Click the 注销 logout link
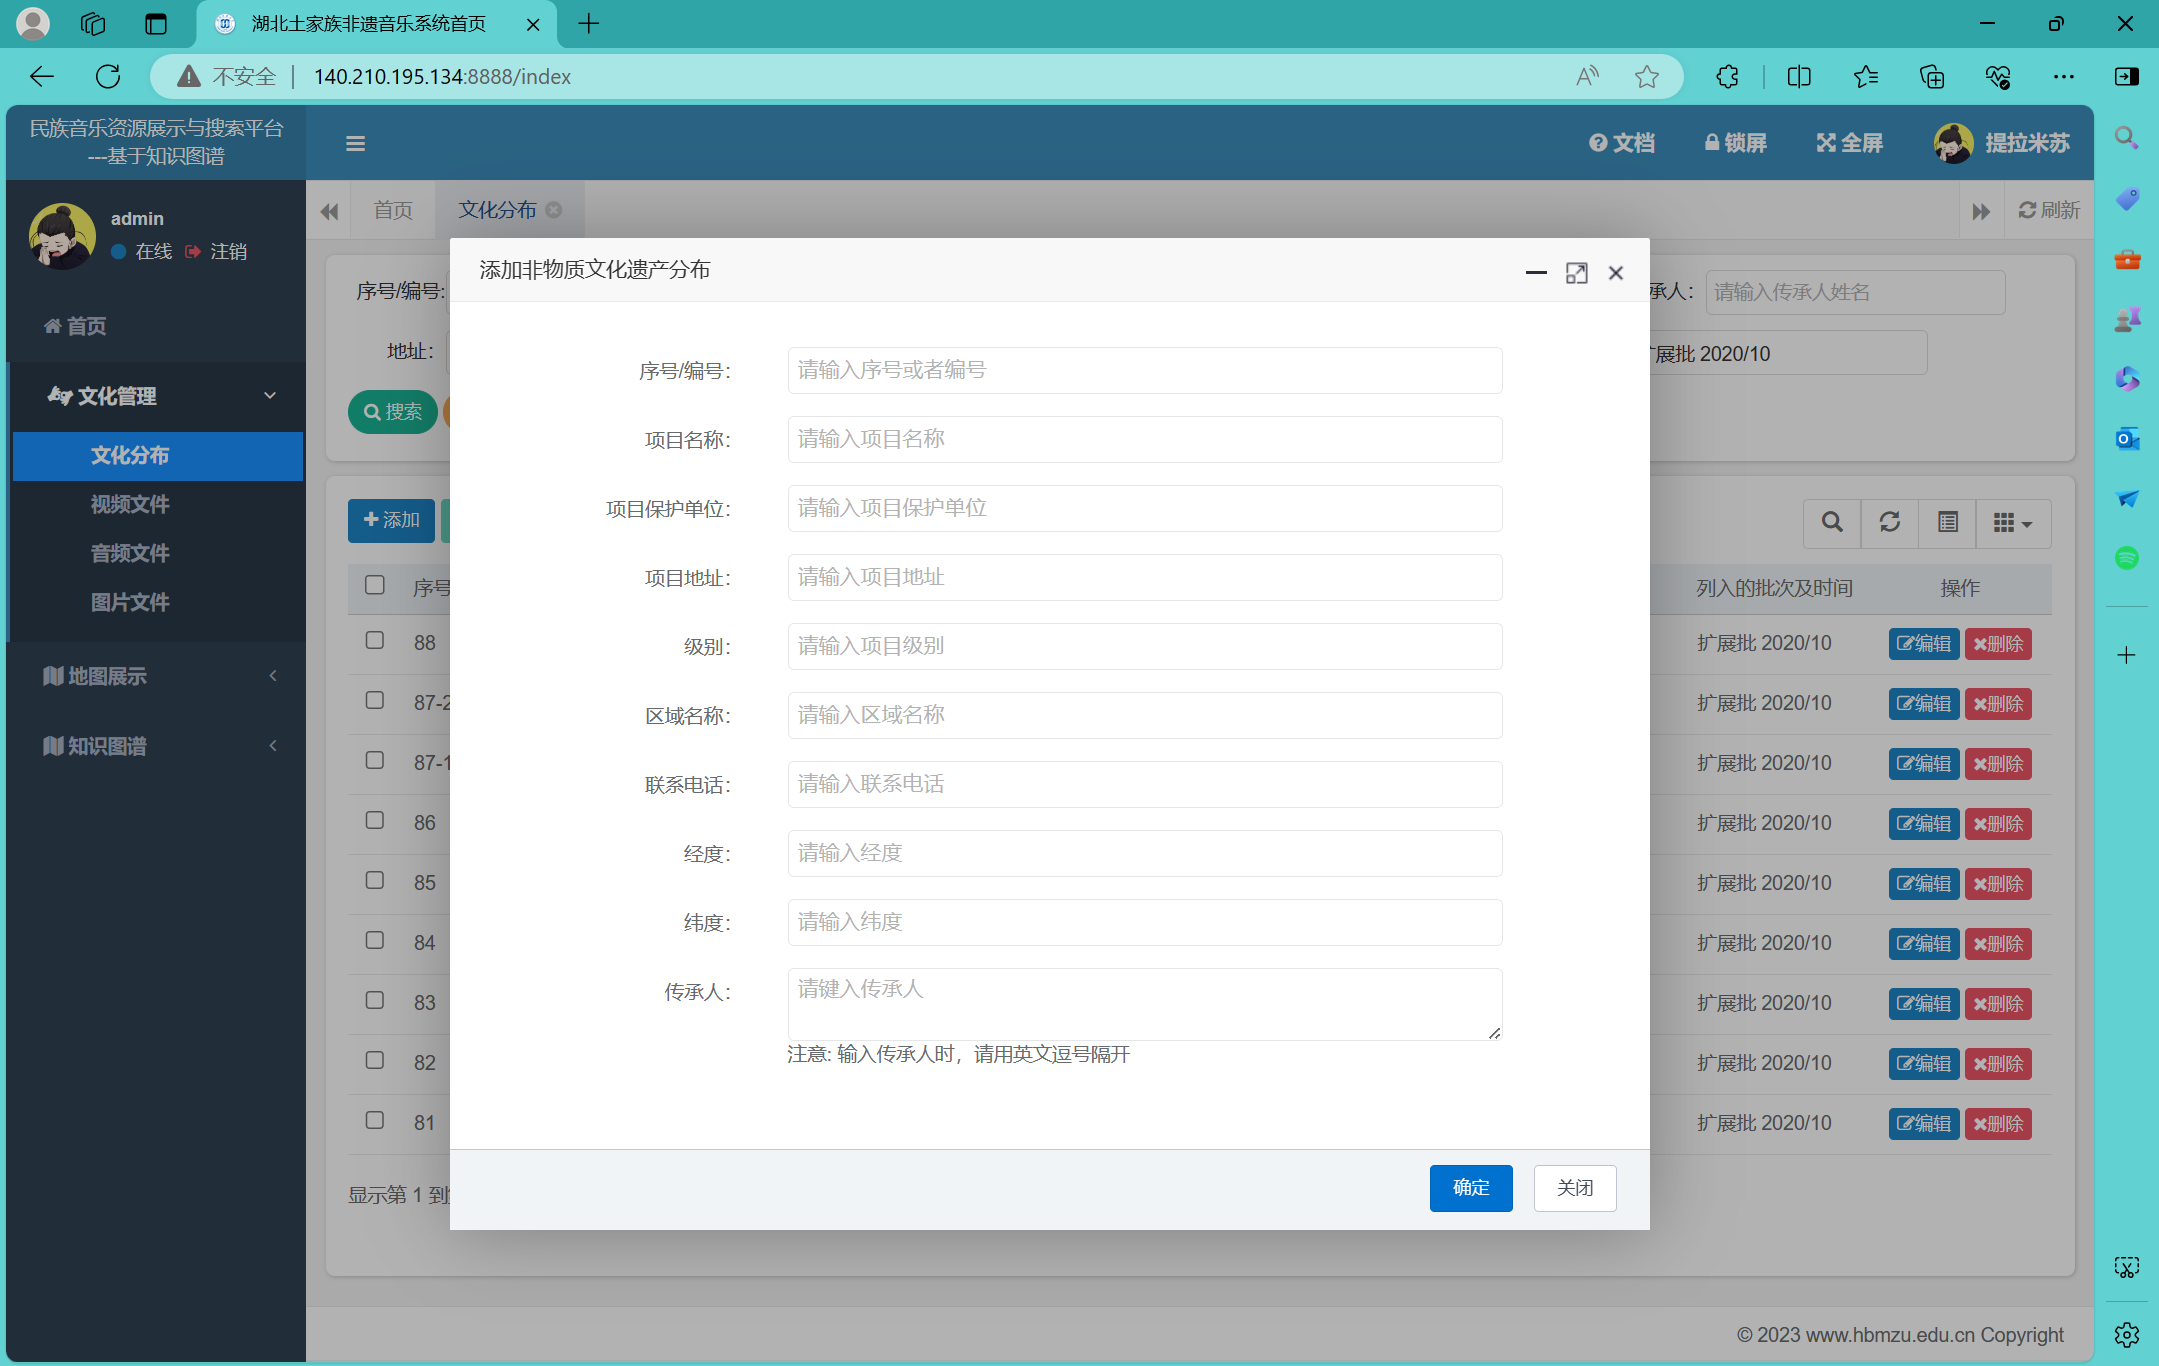 coord(217,251)
